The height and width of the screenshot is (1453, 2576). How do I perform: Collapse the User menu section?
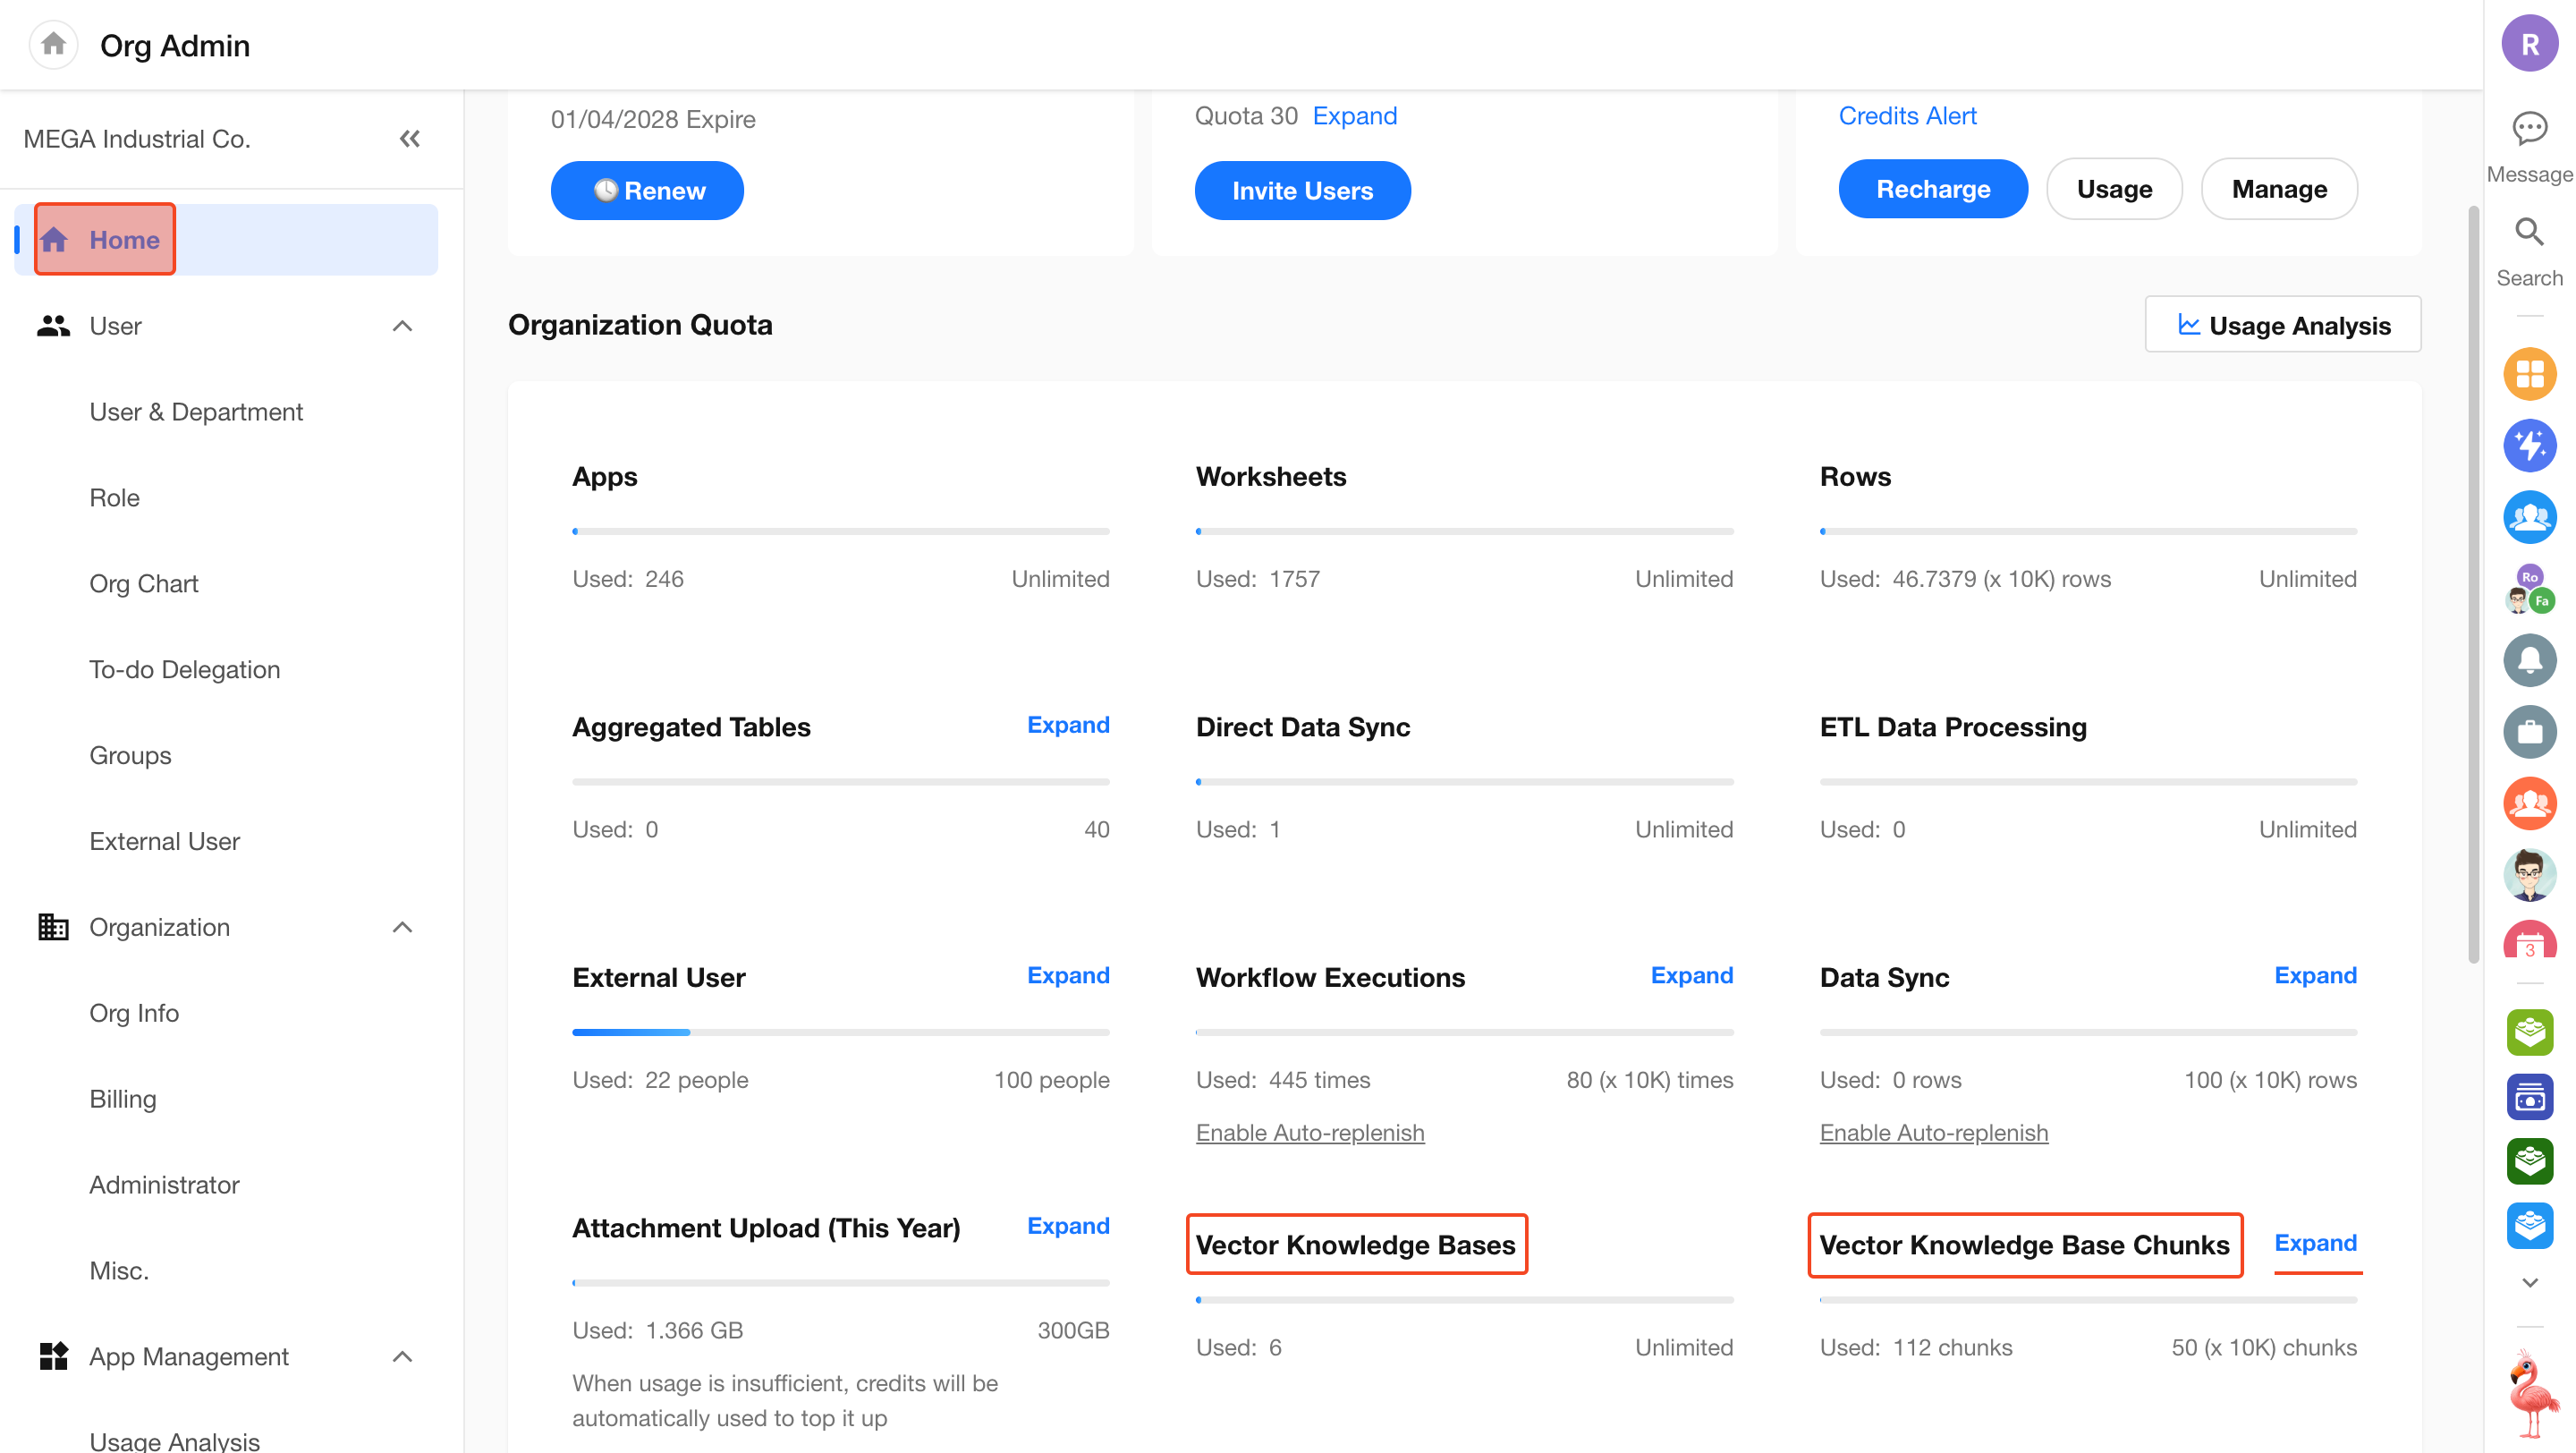click(x=402, y=326)
